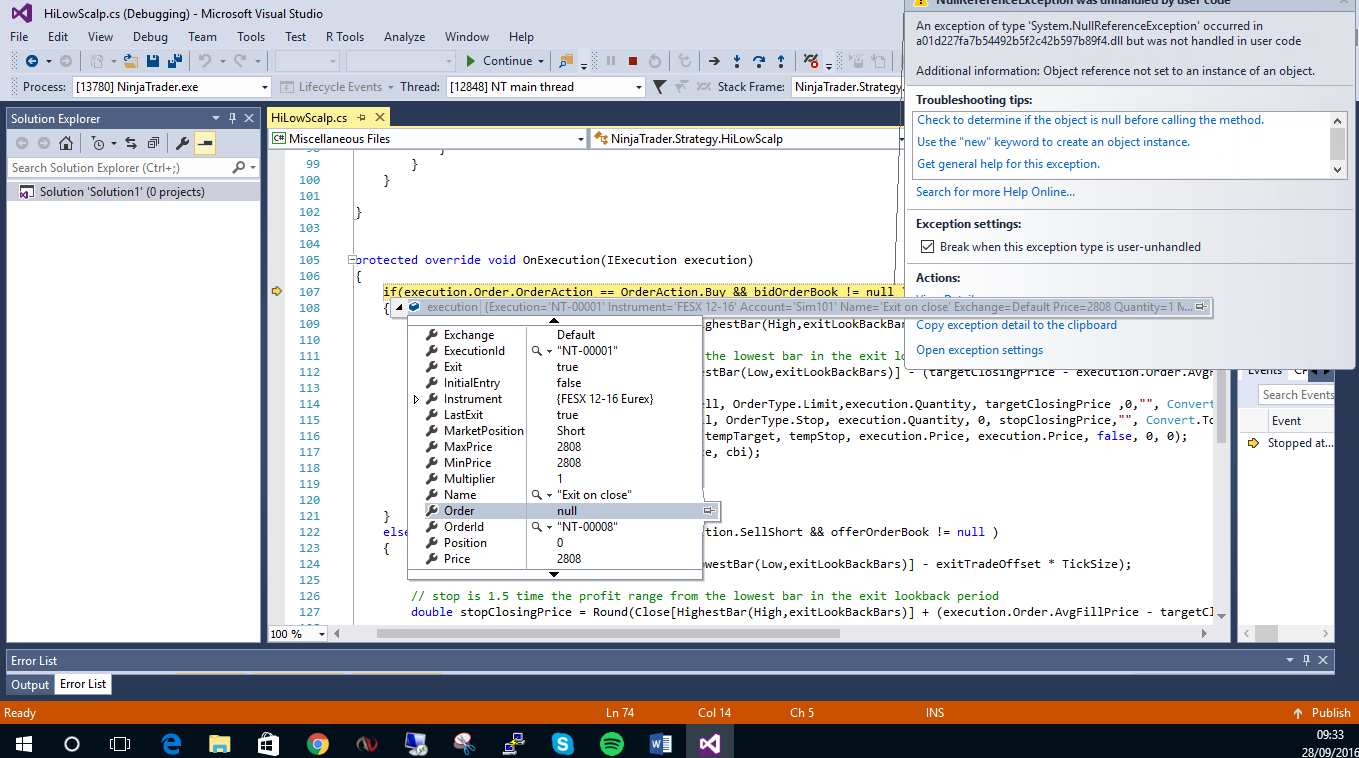Expand the Instrument property in datatip
The width and height of the screenshot is (1359, 758).
point(417,399)
